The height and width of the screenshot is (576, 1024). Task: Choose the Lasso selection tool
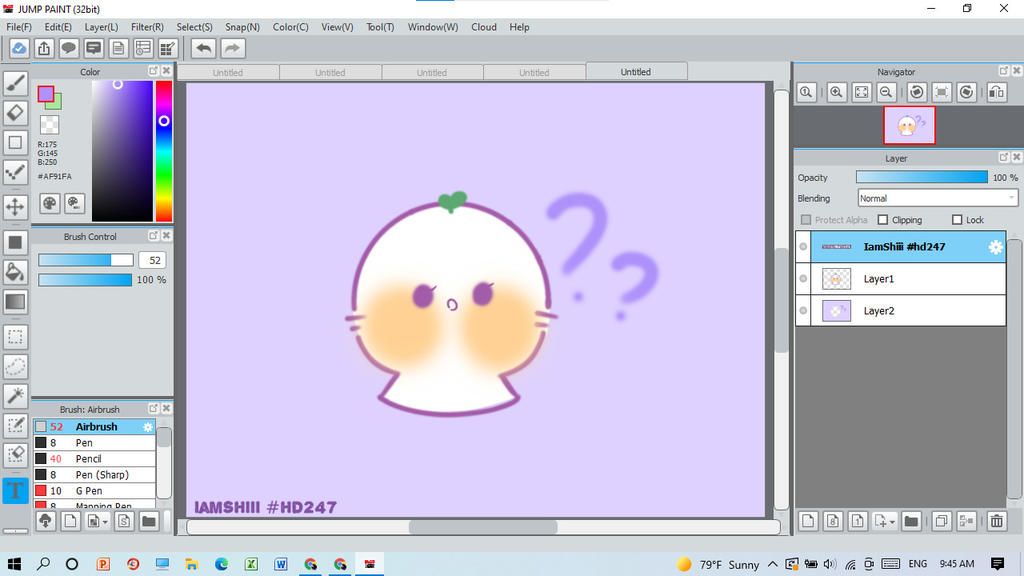[x=15, y=366]
